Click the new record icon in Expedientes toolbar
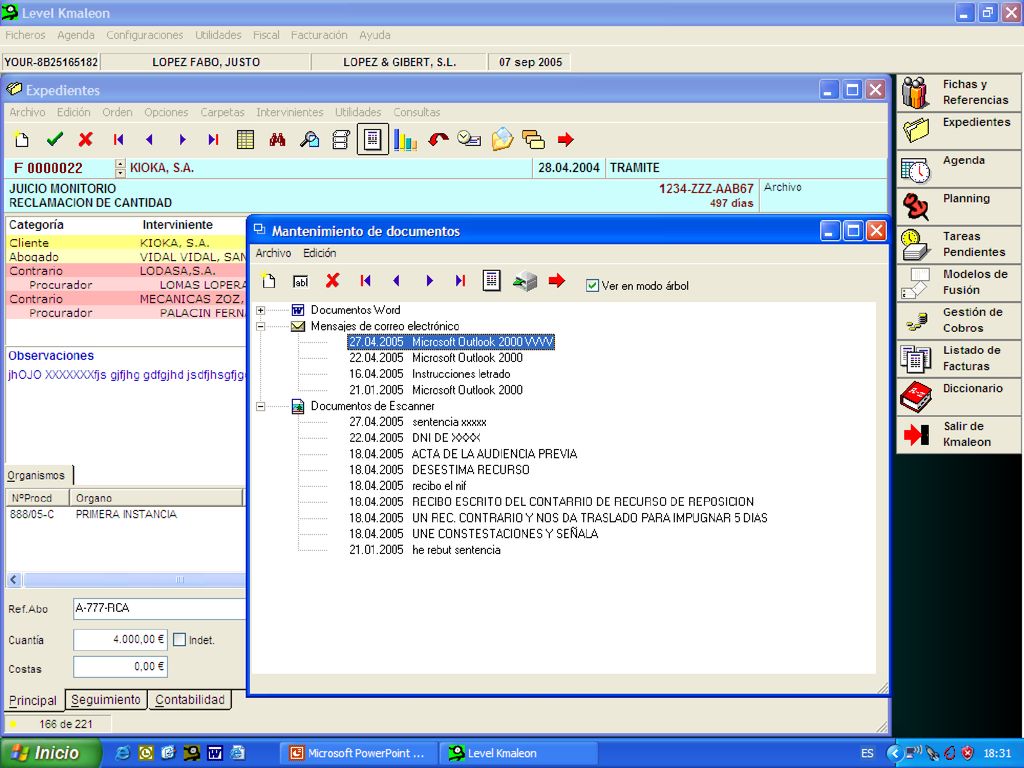The height and width of the screenshot is (768, 1024). pos(22,139)
